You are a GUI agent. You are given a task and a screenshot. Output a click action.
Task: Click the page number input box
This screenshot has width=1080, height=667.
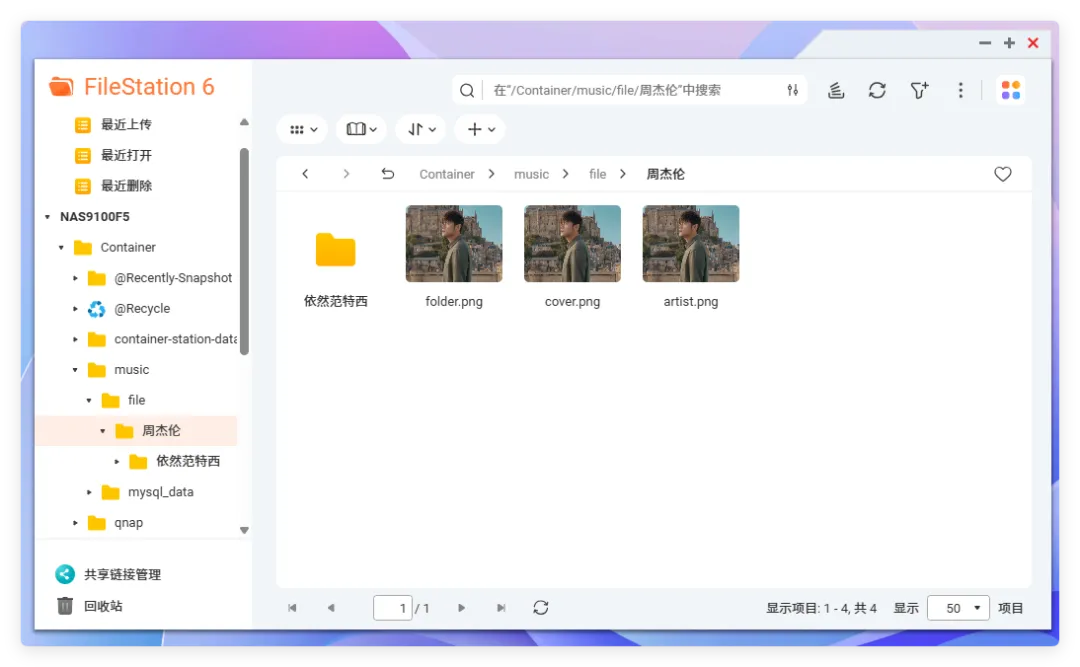(x=393, y=608)
